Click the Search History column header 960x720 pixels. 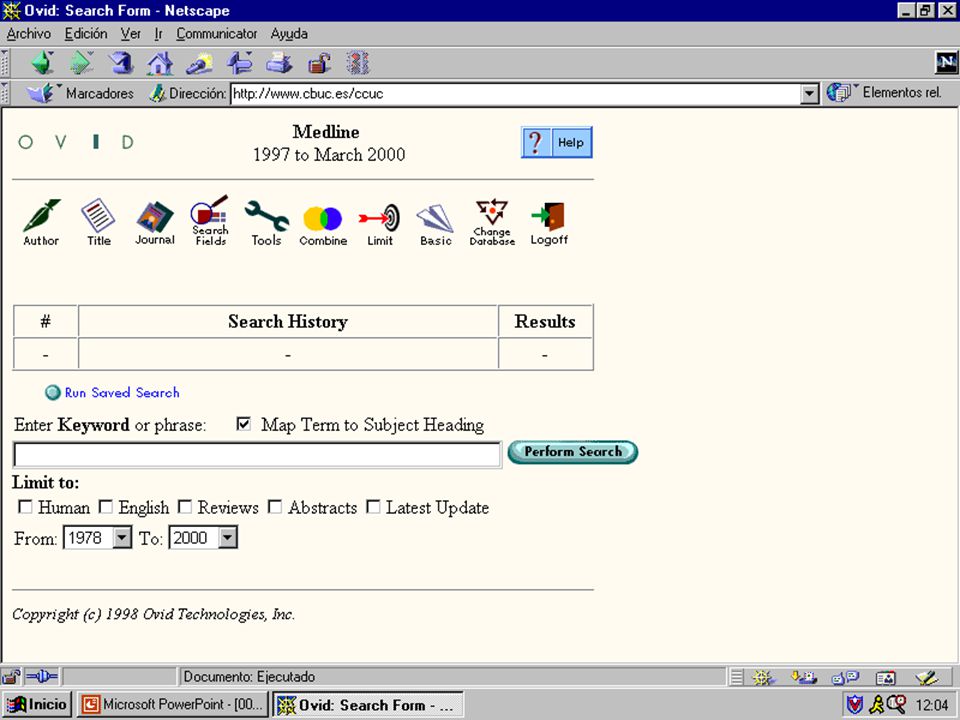click(288, 321)
